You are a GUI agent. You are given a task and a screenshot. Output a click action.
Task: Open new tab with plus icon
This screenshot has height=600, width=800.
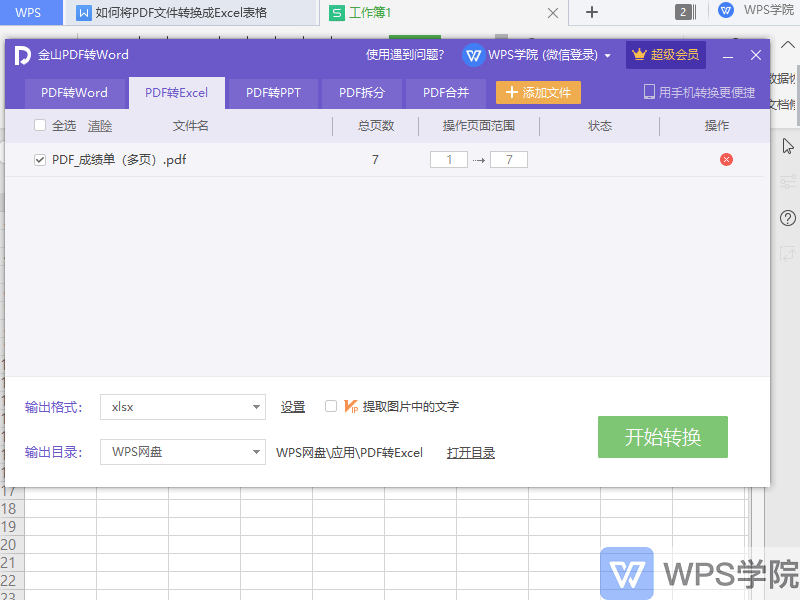(592, 12)
